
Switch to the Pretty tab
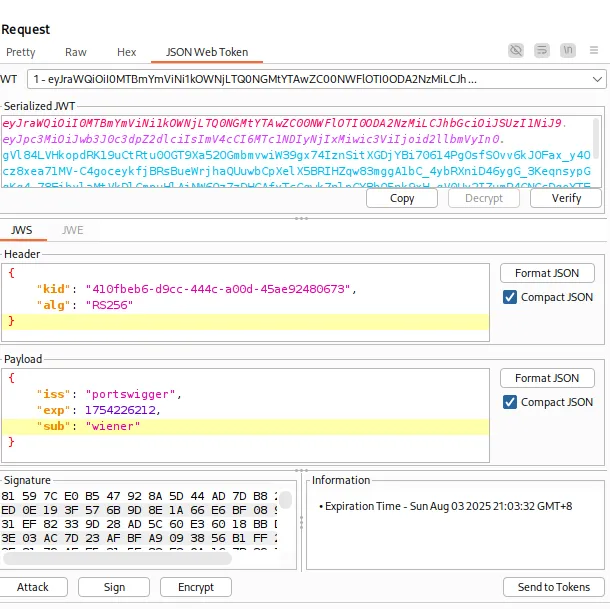point(21,52)
